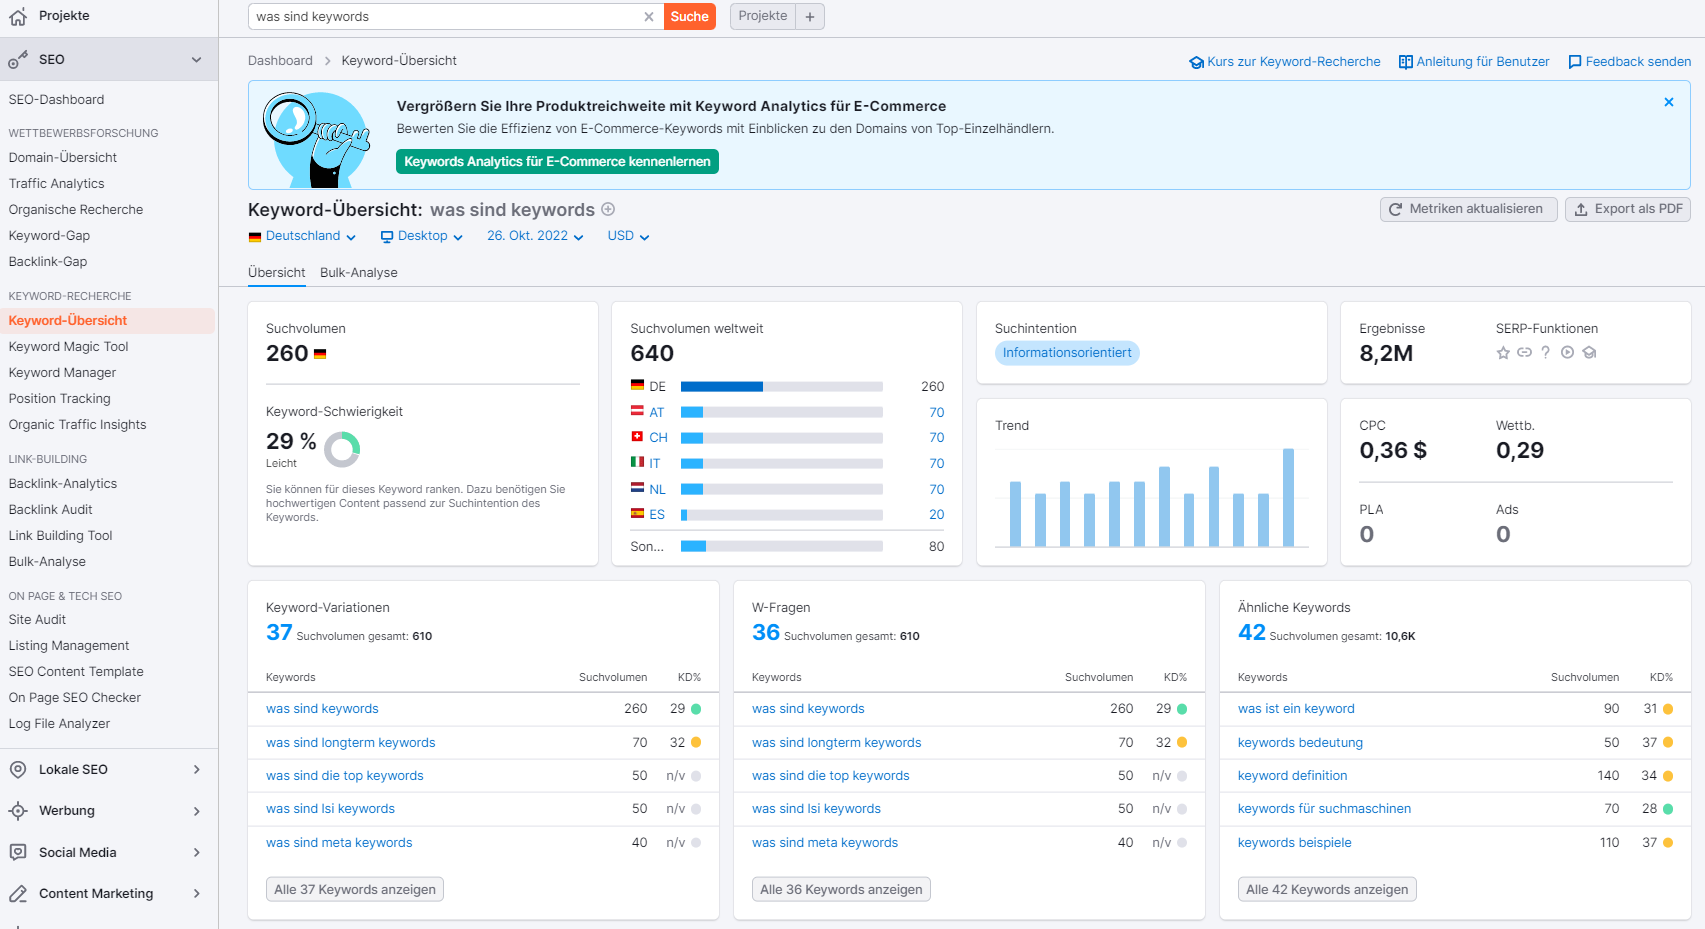
Task: Click into the keyword search input field
Action: 445,17
